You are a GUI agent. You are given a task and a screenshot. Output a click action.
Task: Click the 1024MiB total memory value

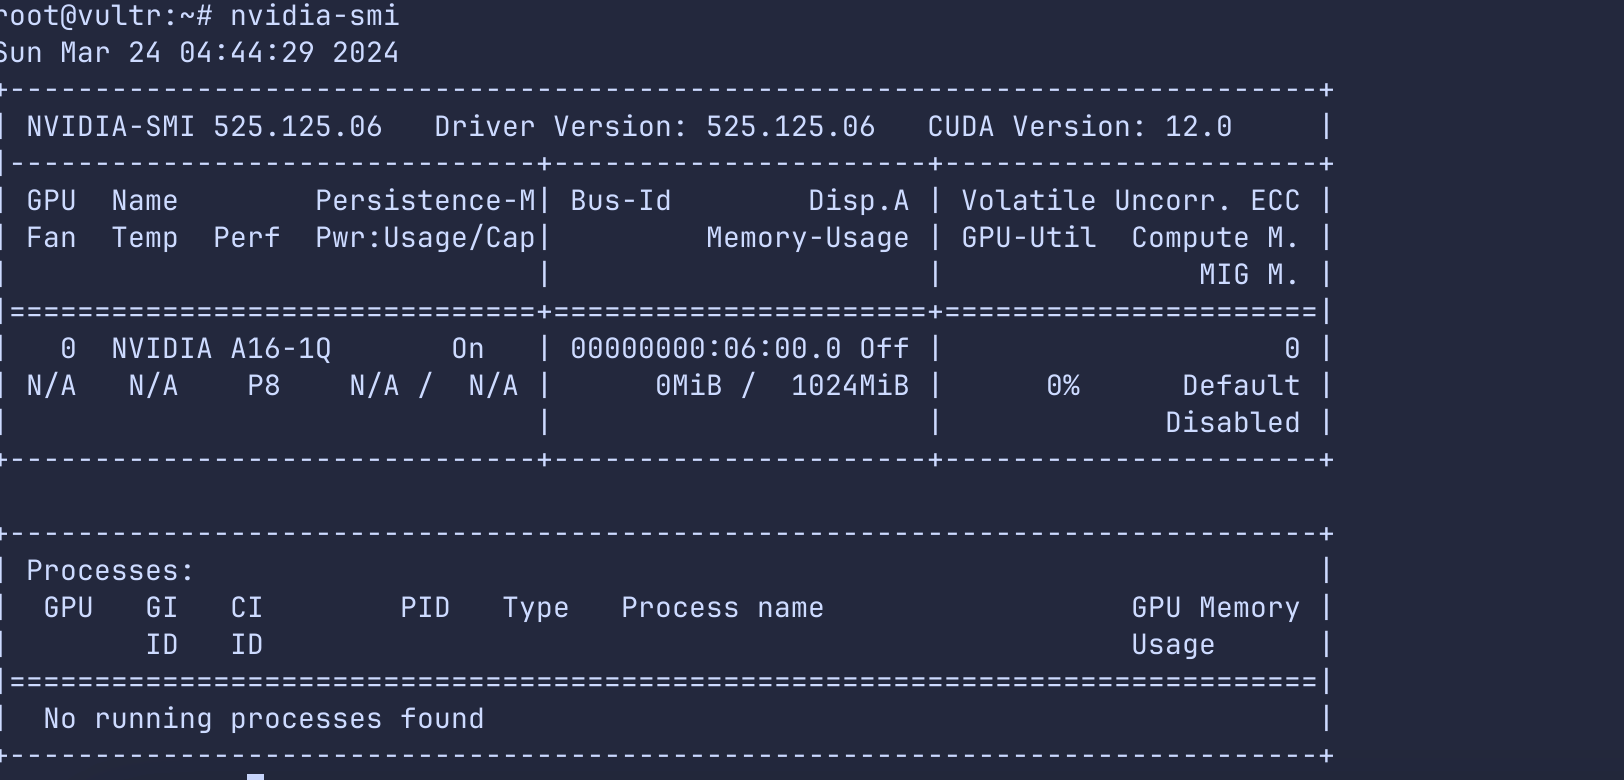click(x=849, y=386)
